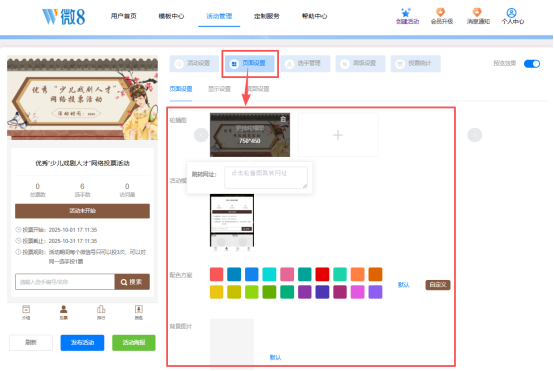Choose the dark orange color swatch
Screen dimensions: 554x371
click(x=375, y=274)
